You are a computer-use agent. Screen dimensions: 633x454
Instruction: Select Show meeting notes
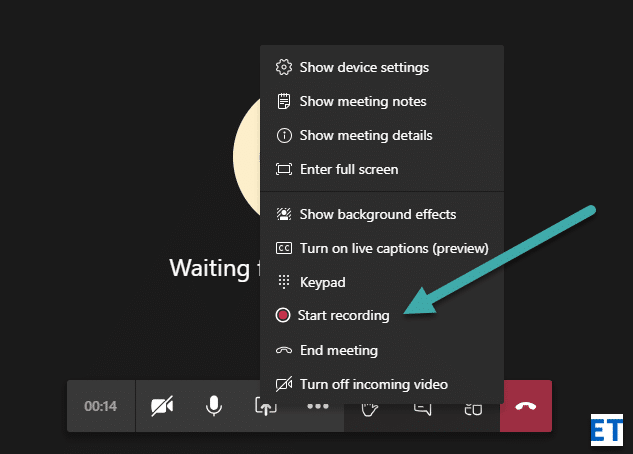pyautogui.click(x=363, y=101)
